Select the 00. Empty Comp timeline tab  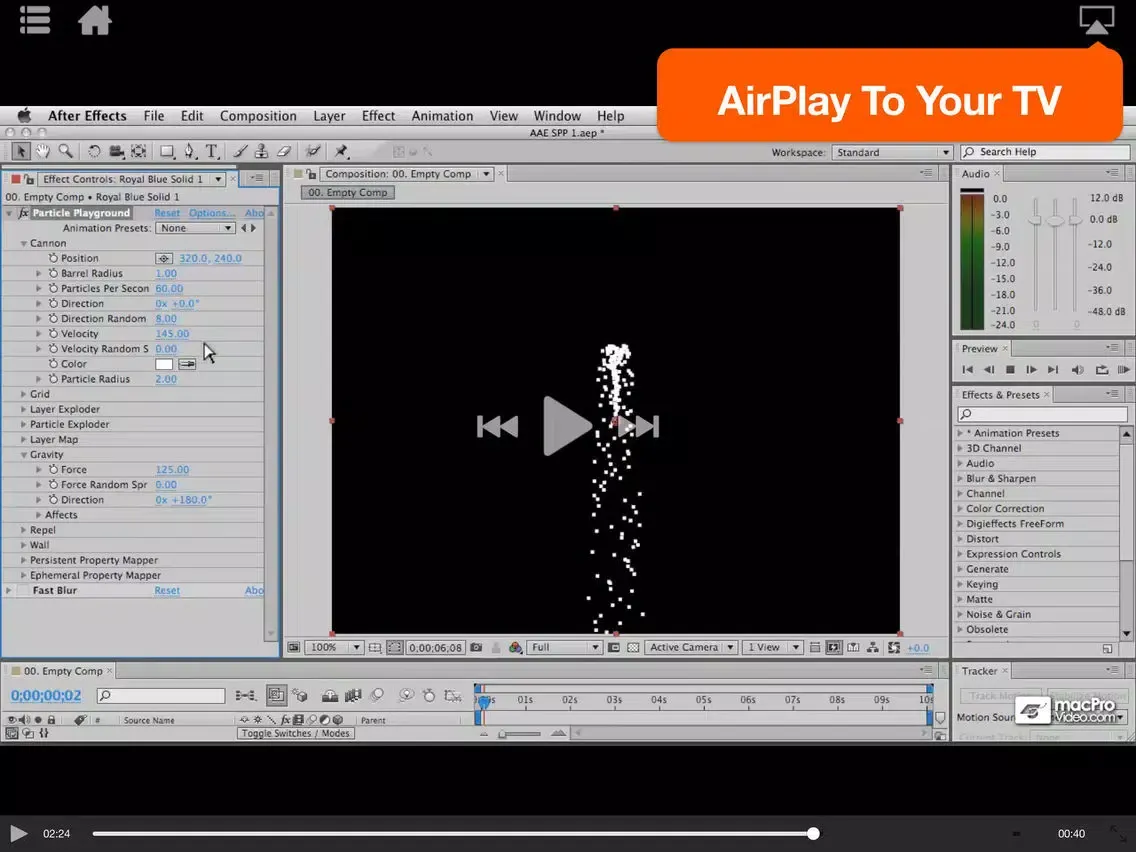(x=63, y=672)
